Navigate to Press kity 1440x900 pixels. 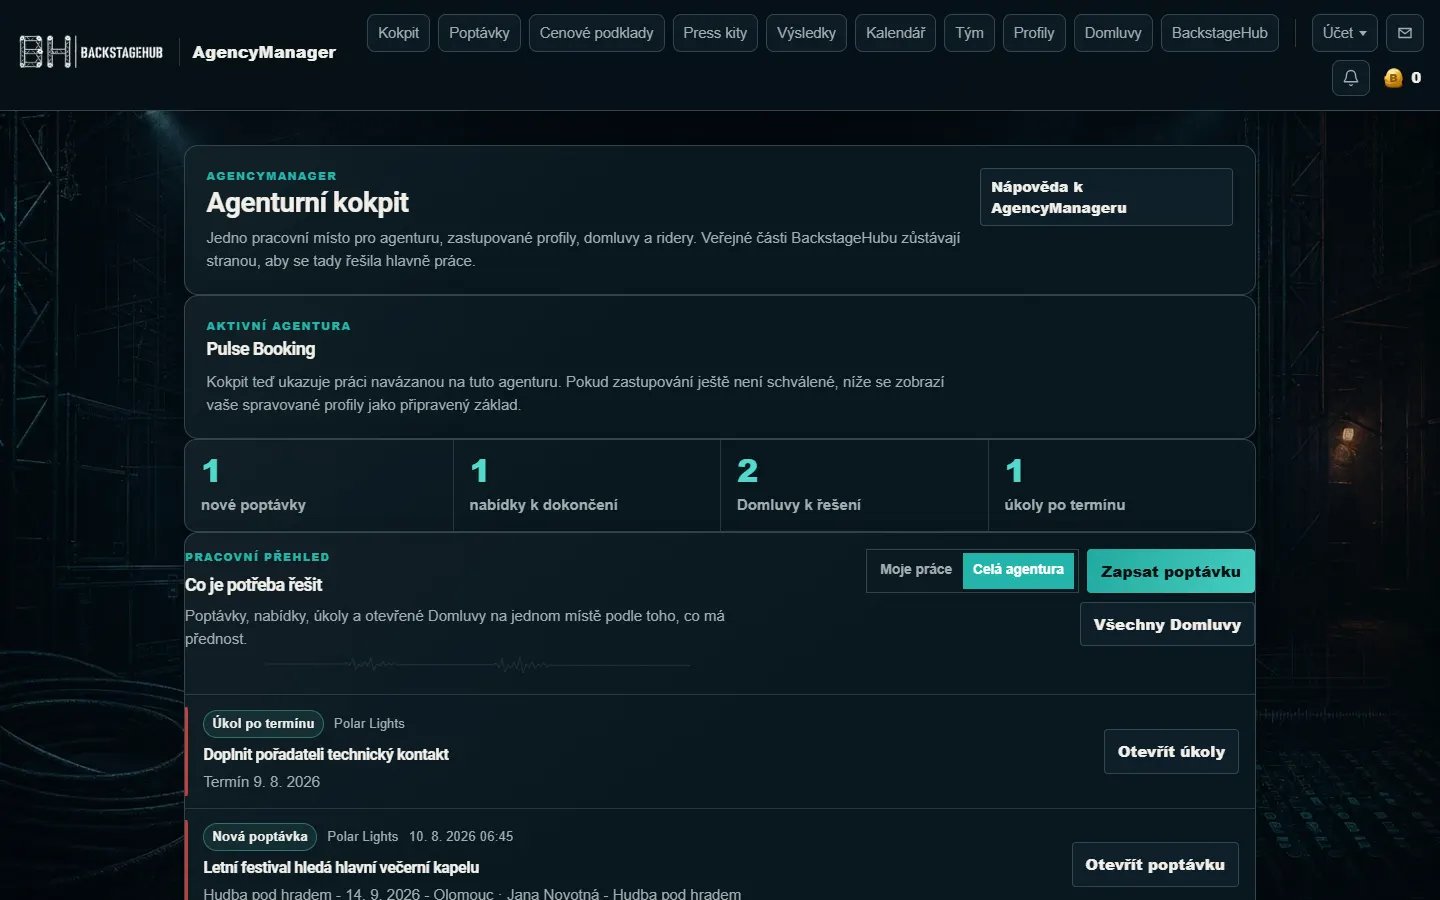(715, 33)
